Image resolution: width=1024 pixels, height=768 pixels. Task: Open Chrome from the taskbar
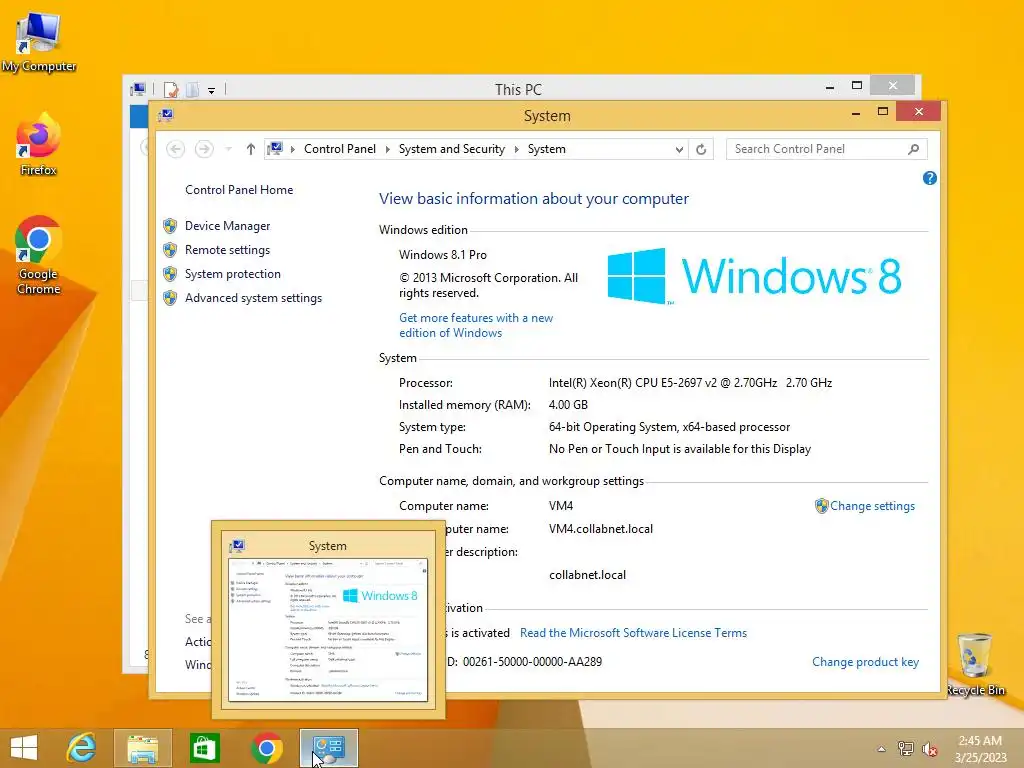[x=266, y=748]
